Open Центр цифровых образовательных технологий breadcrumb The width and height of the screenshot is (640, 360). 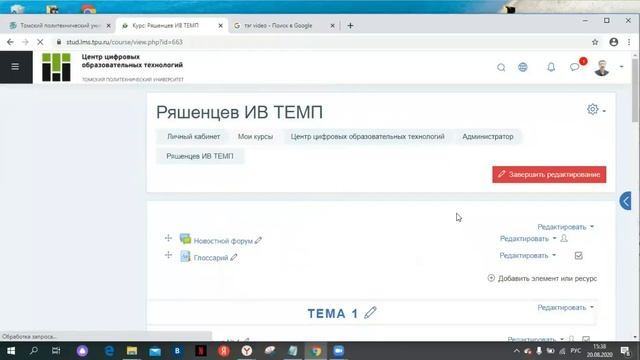click(367, 137)
